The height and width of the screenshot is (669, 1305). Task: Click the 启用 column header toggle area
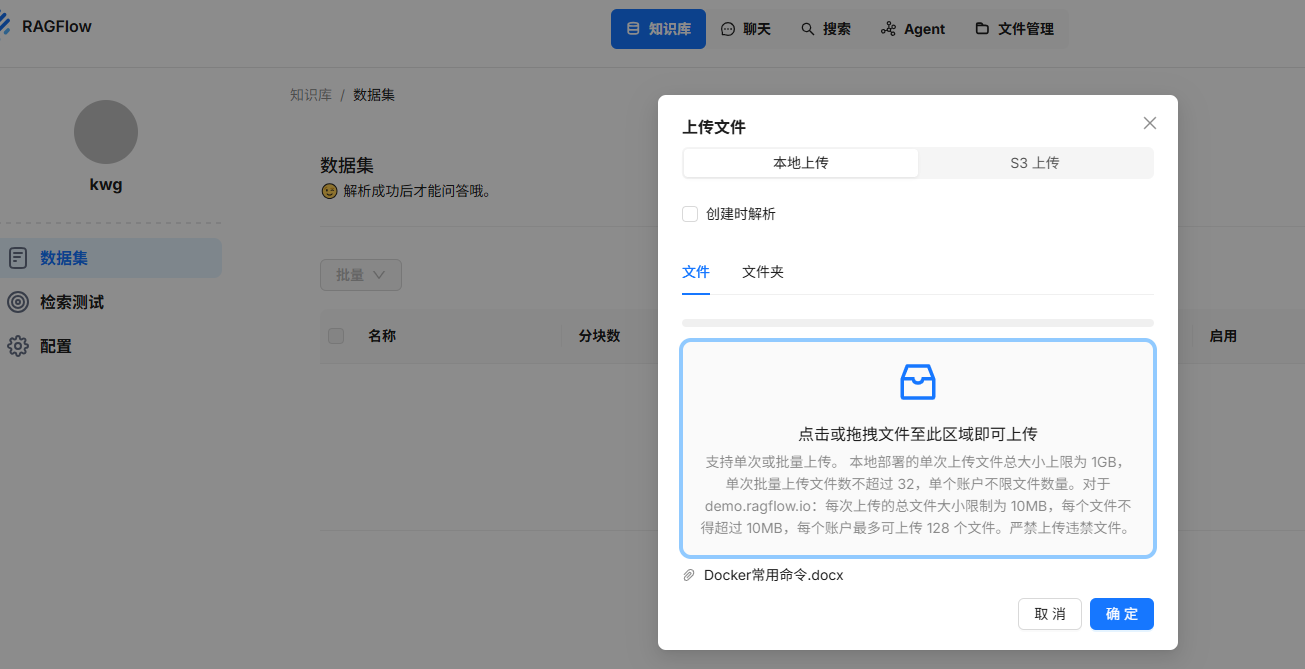[1224, 336]
